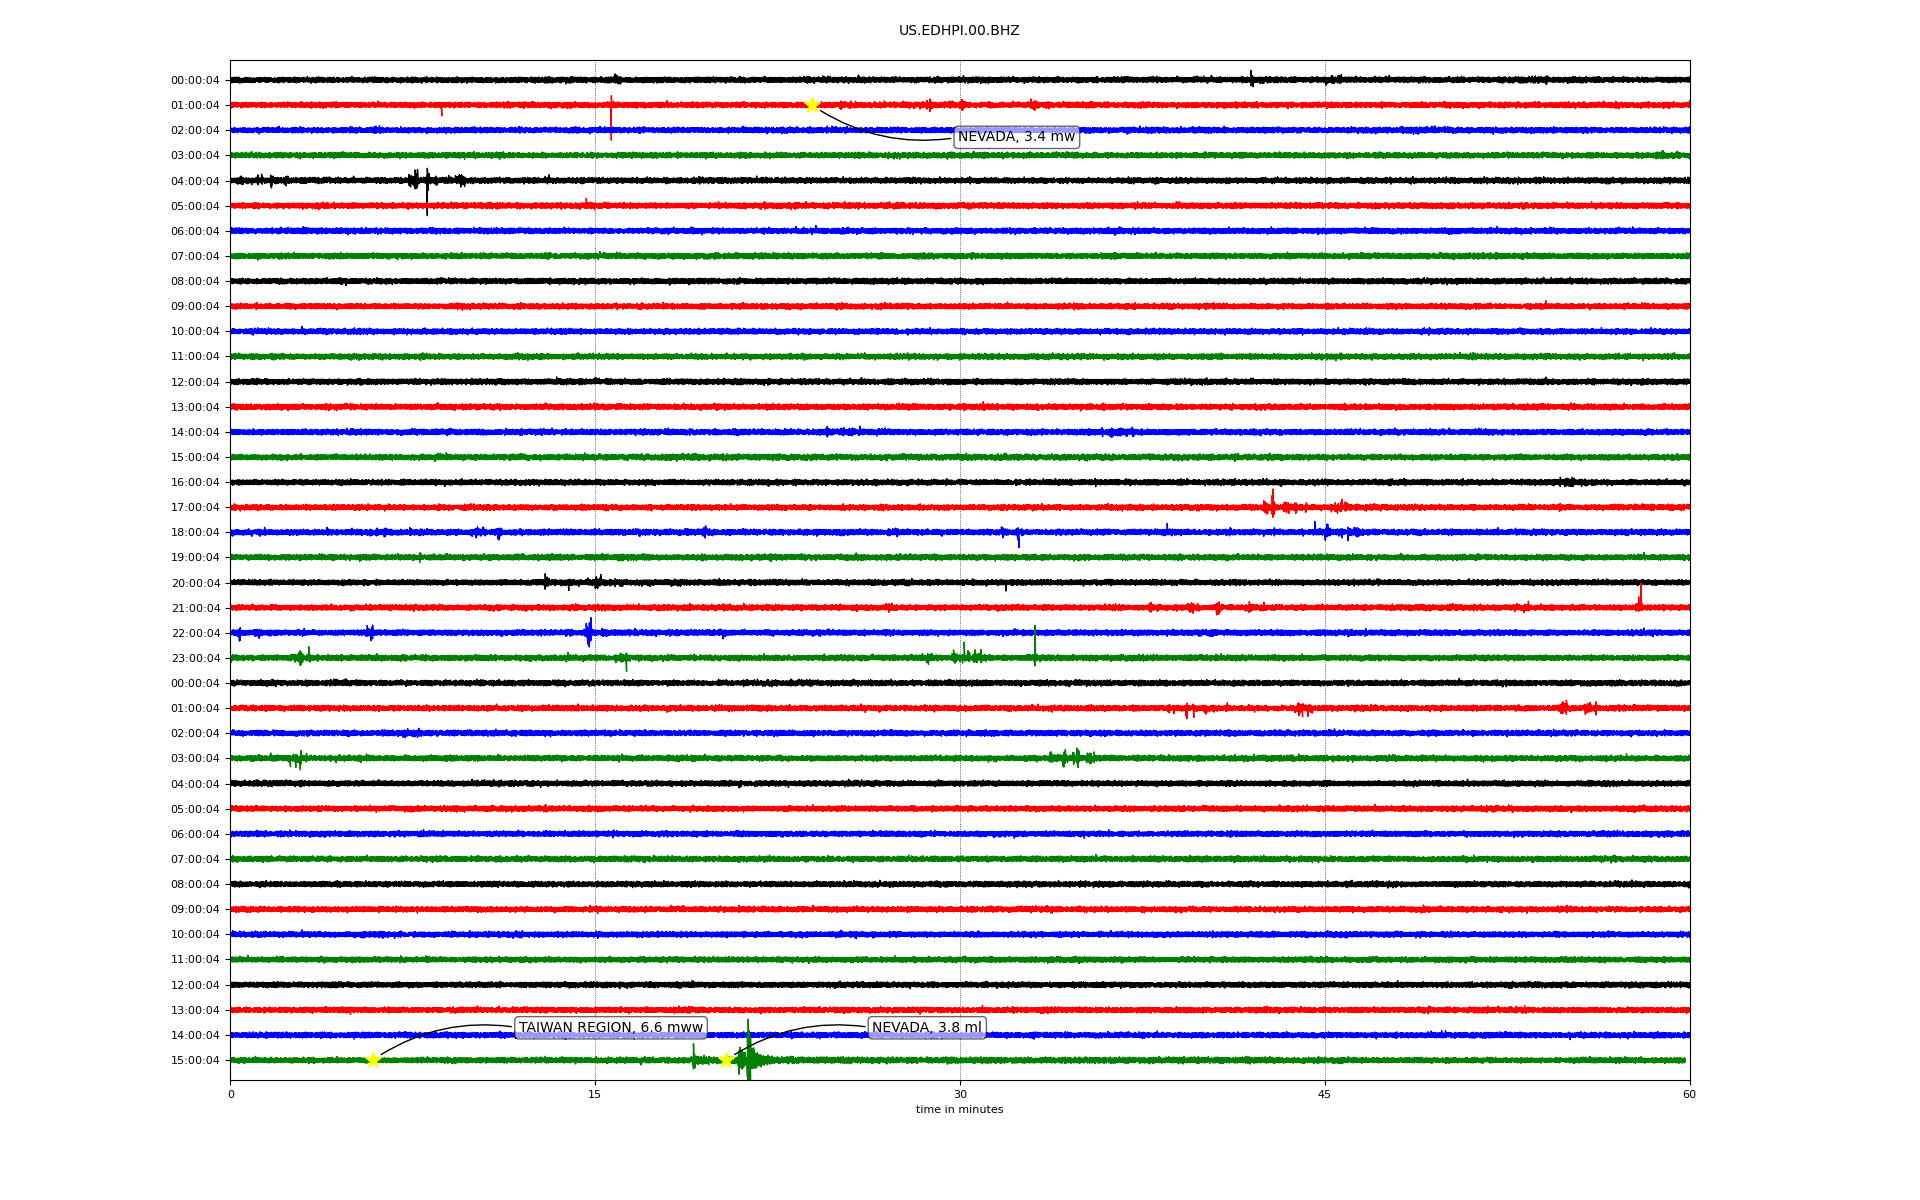Click the yellow star for the Taiwan event
The image size is (1920, 1200).
373,1060
